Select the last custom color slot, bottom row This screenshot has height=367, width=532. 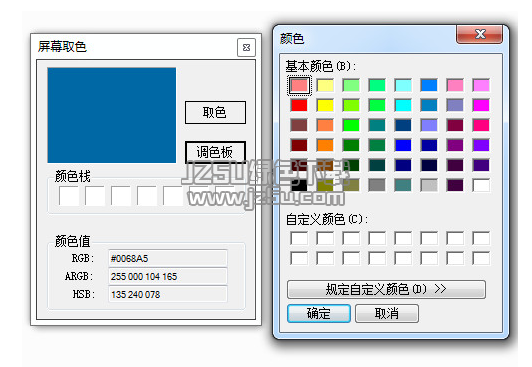click(x=481, y=258)
